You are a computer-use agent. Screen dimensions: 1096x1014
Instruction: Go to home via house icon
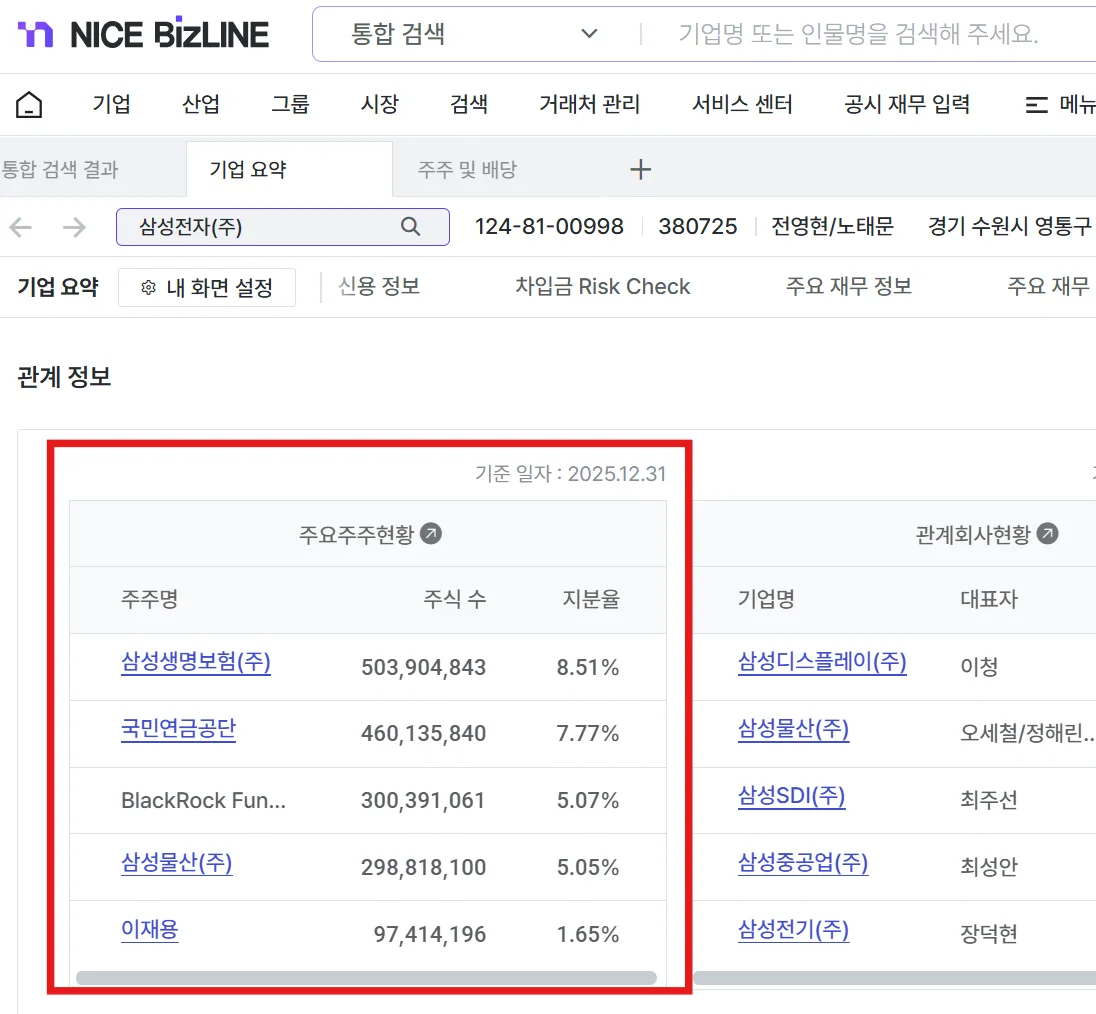30,104
